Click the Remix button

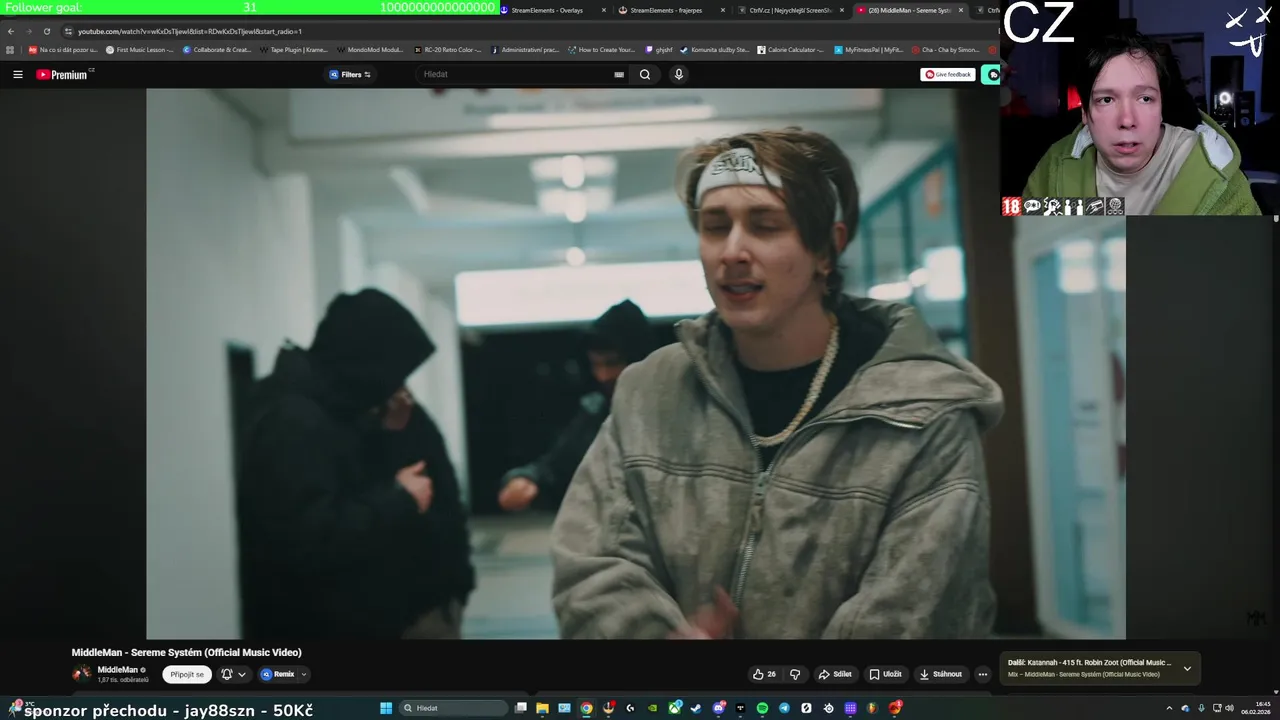[x=278, y=674]
